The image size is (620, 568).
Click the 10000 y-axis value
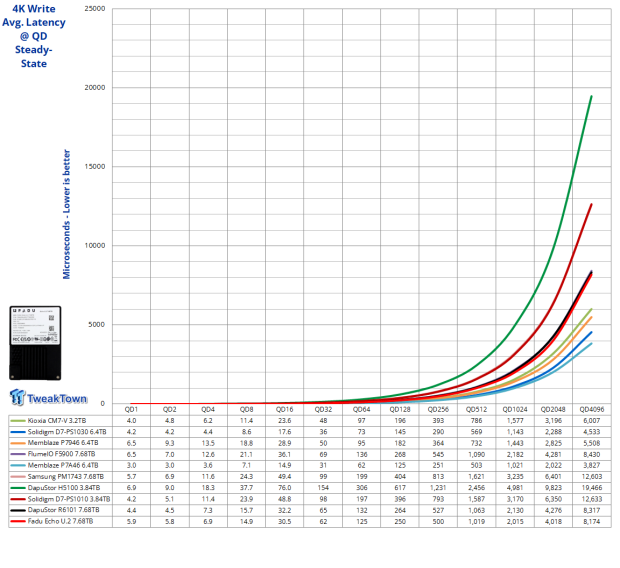pyautogui.click(x=95, y=245)
